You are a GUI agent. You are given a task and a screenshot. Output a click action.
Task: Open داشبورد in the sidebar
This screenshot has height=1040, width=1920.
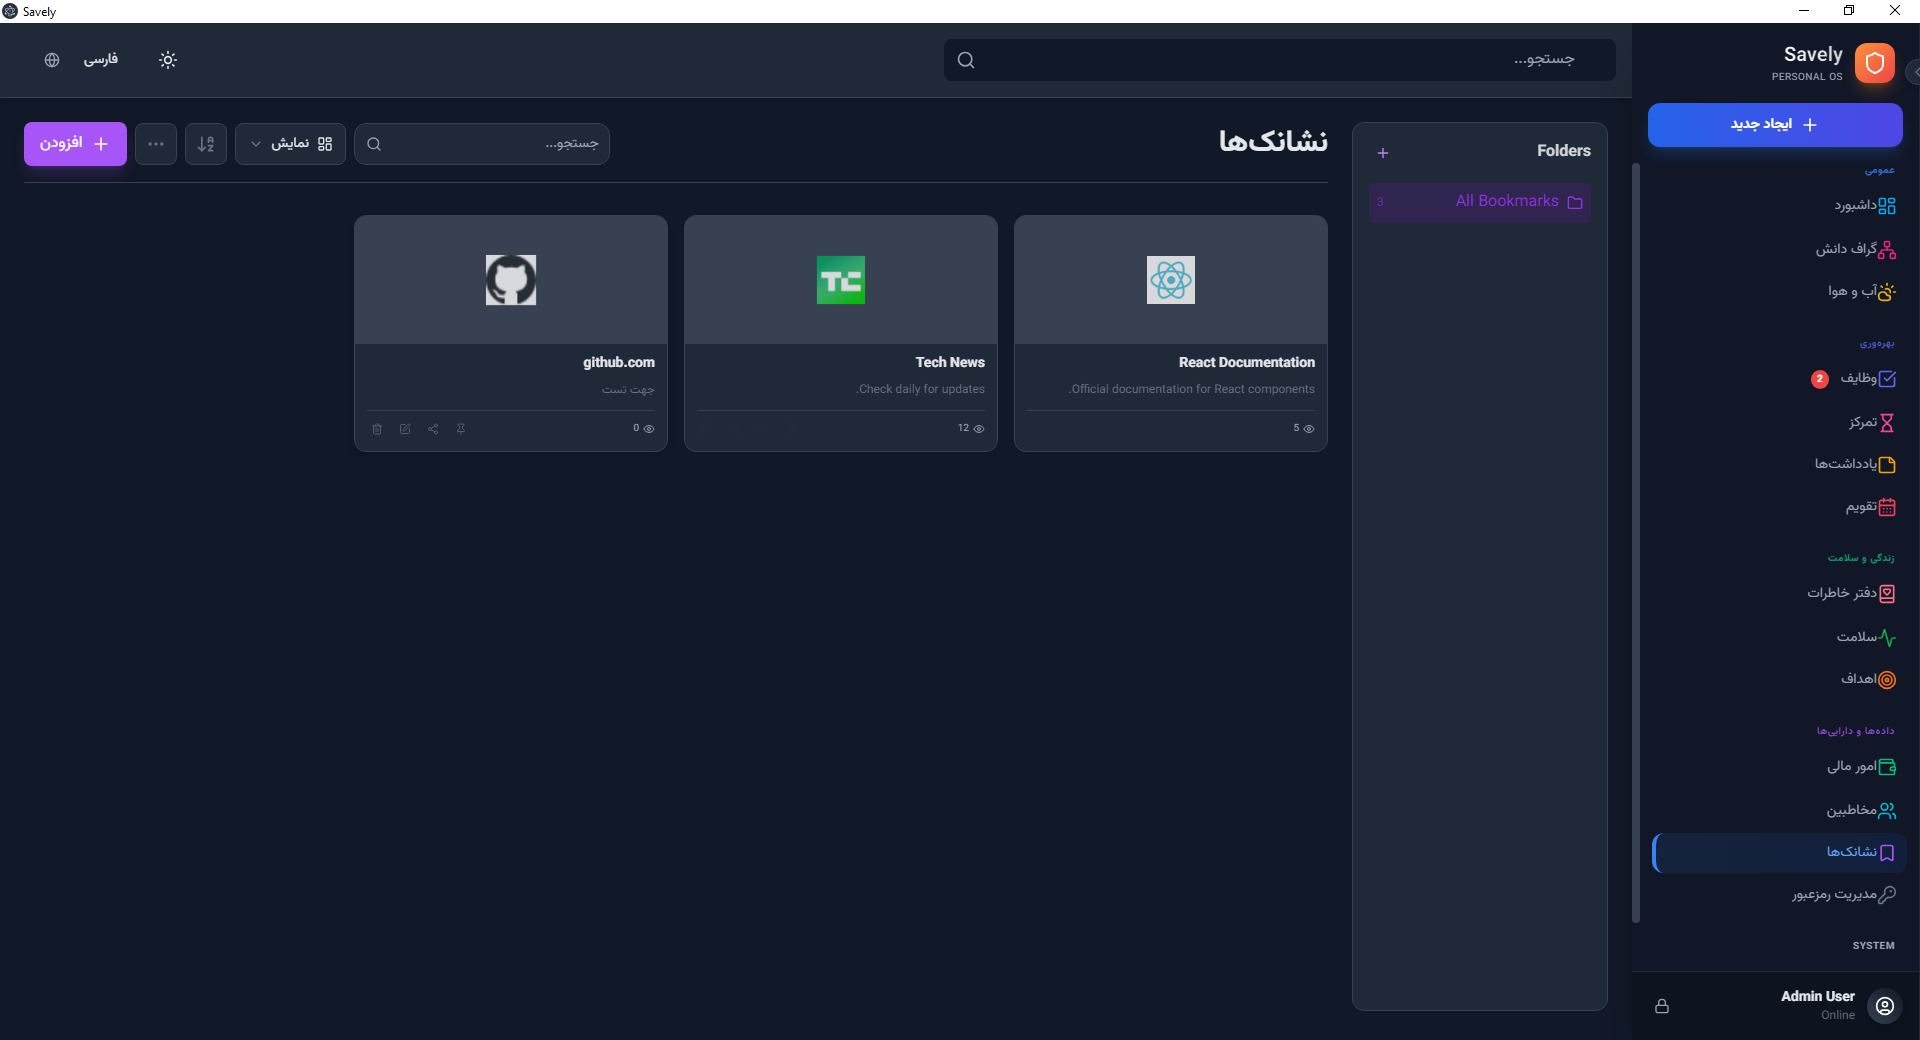[1864, 206]
